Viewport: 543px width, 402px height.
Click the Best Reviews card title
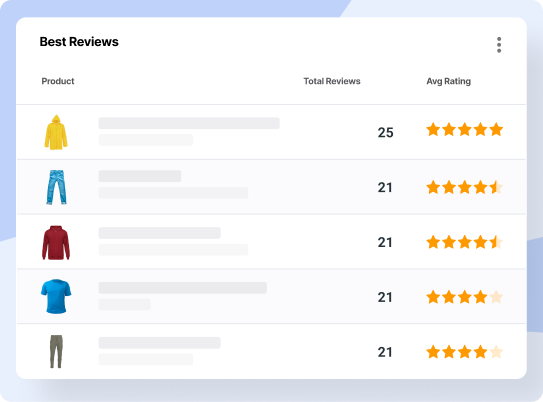(79, 42)
